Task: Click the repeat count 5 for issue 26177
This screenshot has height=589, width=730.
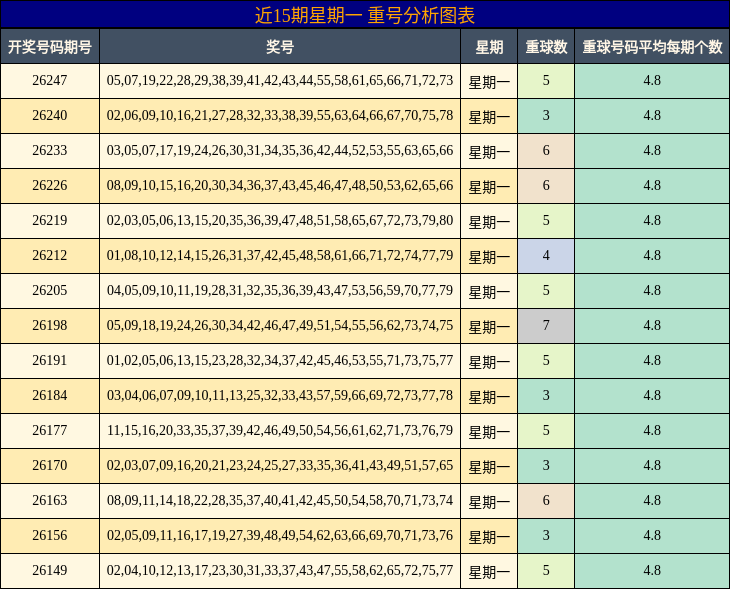Action: pos(546,430)
